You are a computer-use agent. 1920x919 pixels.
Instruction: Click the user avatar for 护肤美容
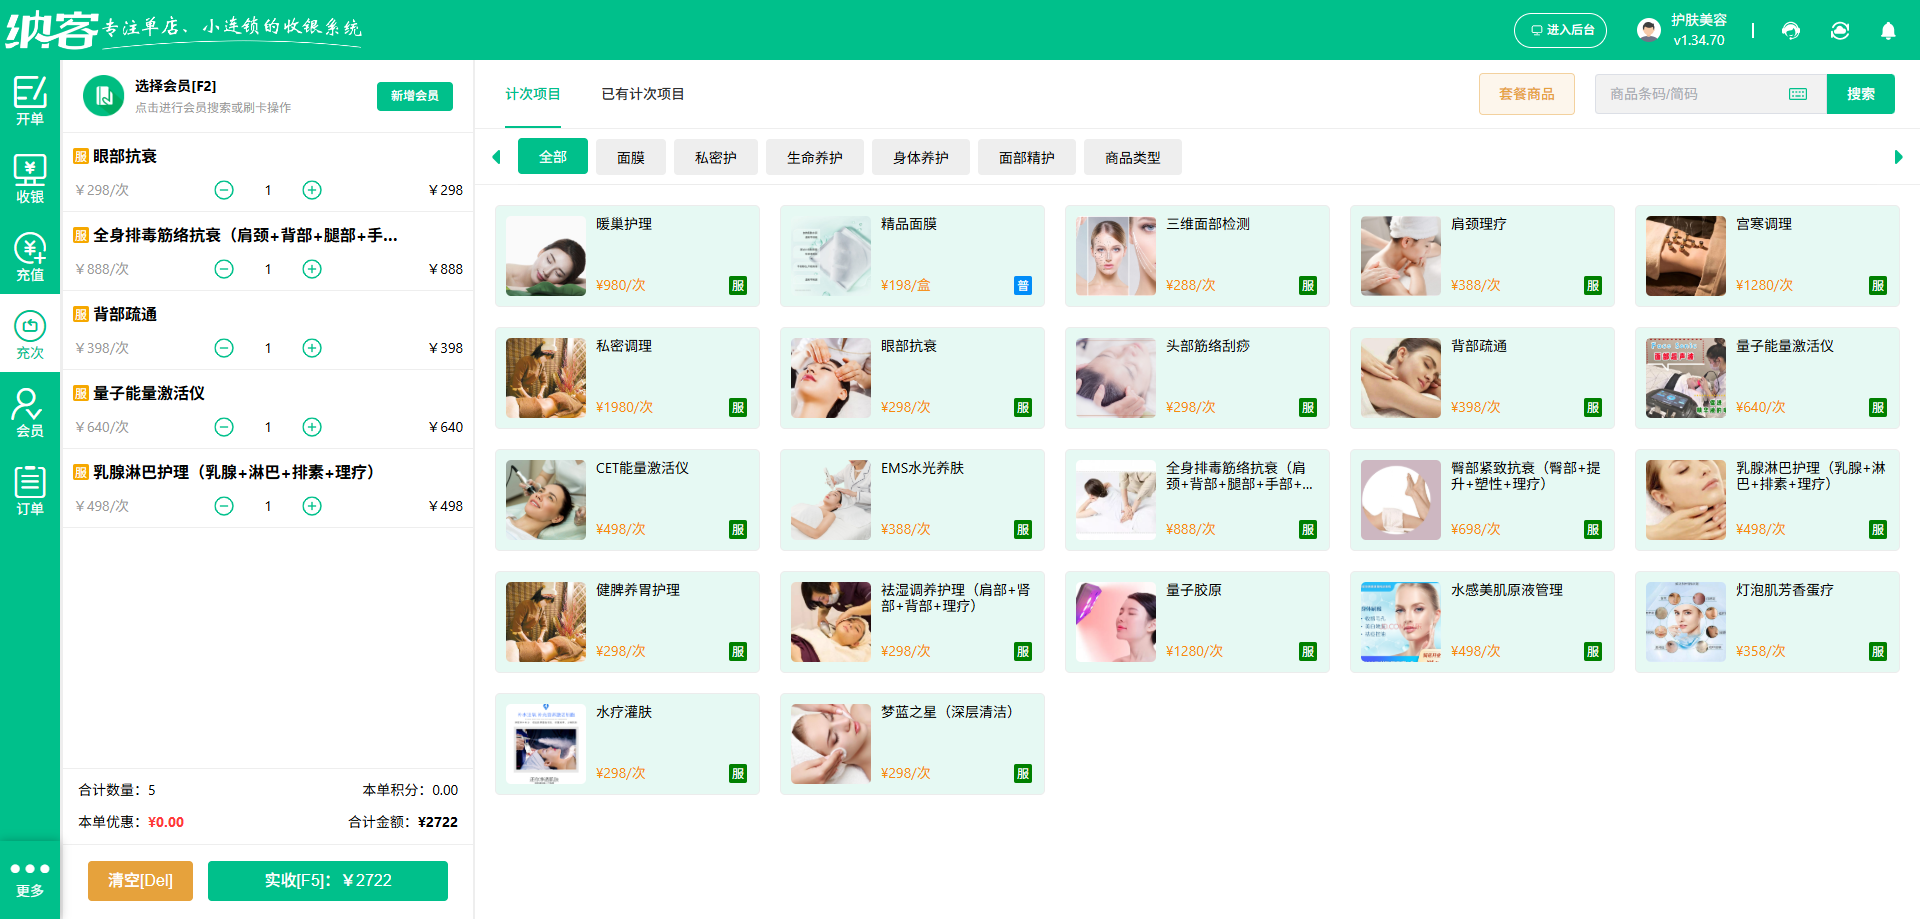1649,30
